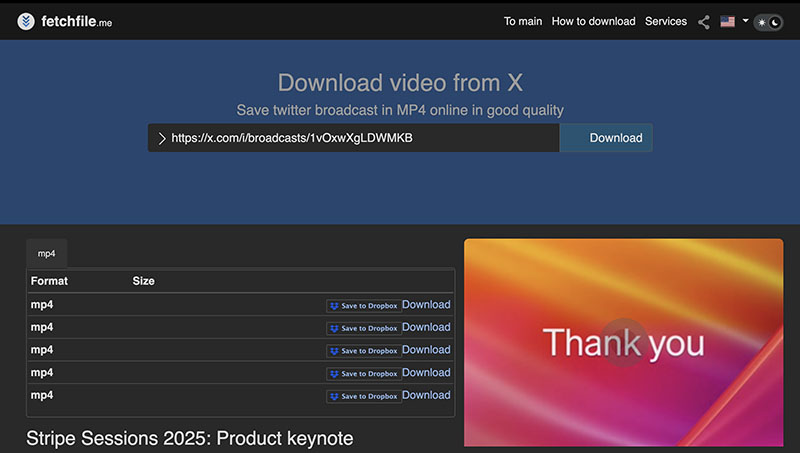Download the first mp4 file link
The height and width of the screenshot is (453, 800).
tap(426, 305)
